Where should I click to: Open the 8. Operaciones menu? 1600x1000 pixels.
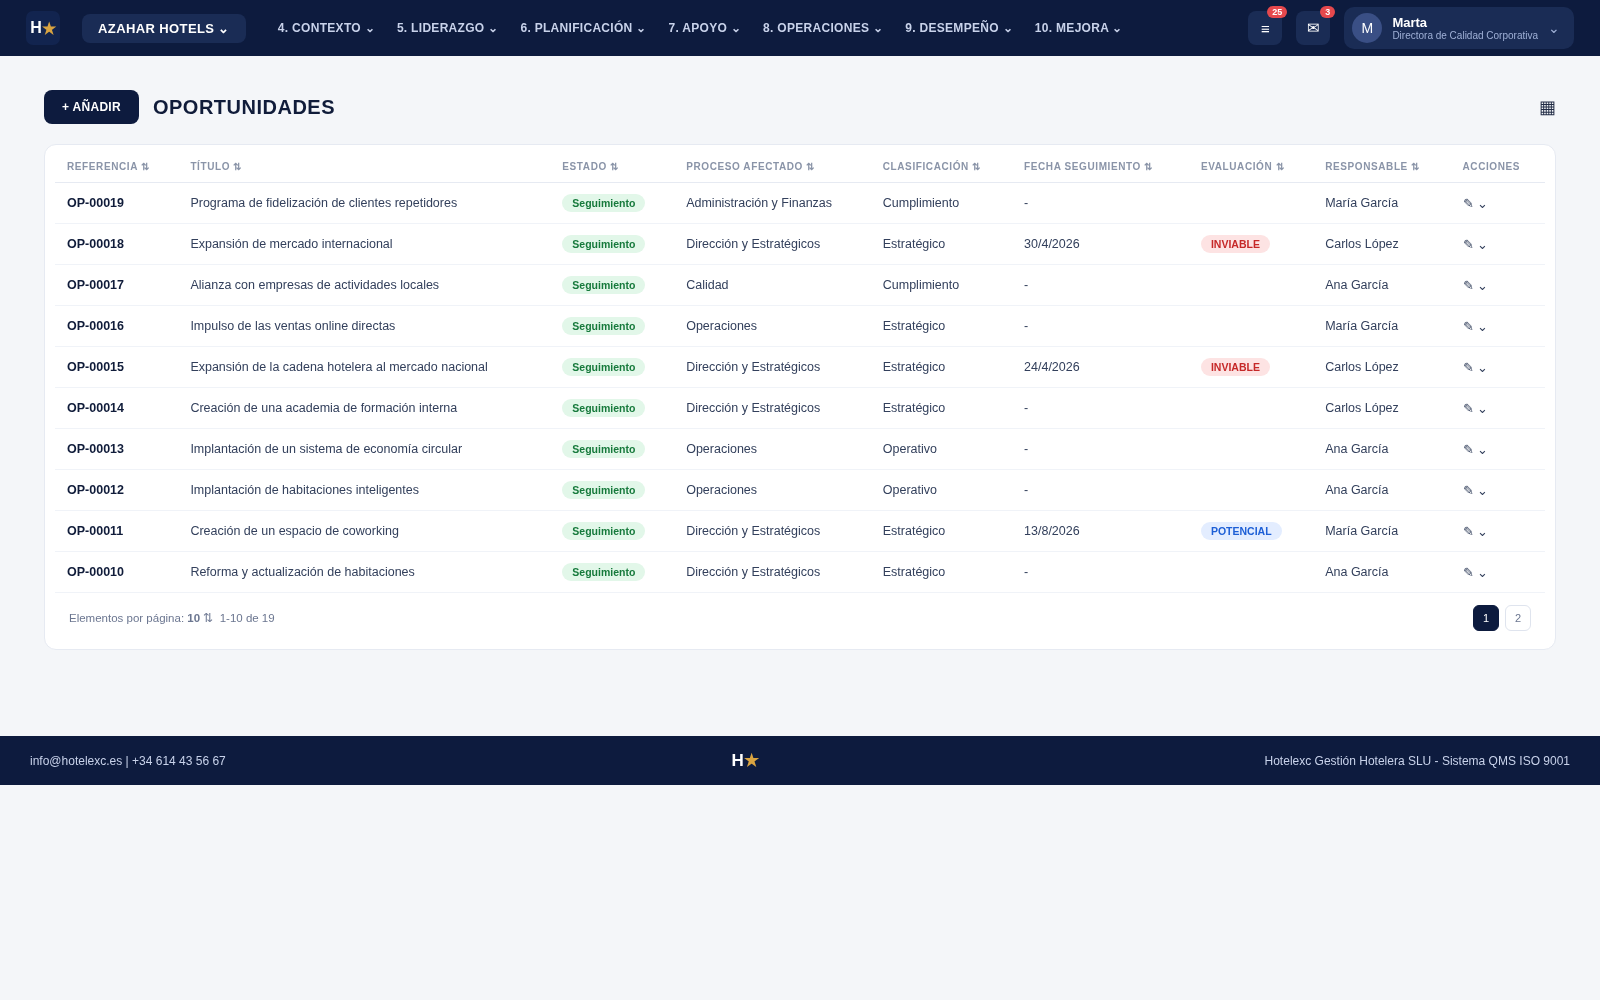point(822,28)
